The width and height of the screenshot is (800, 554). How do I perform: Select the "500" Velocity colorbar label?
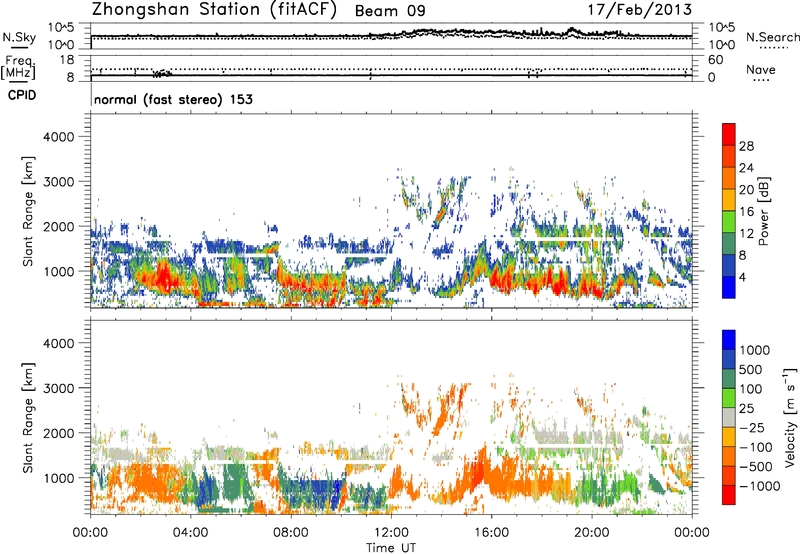(x=751, y=369)
